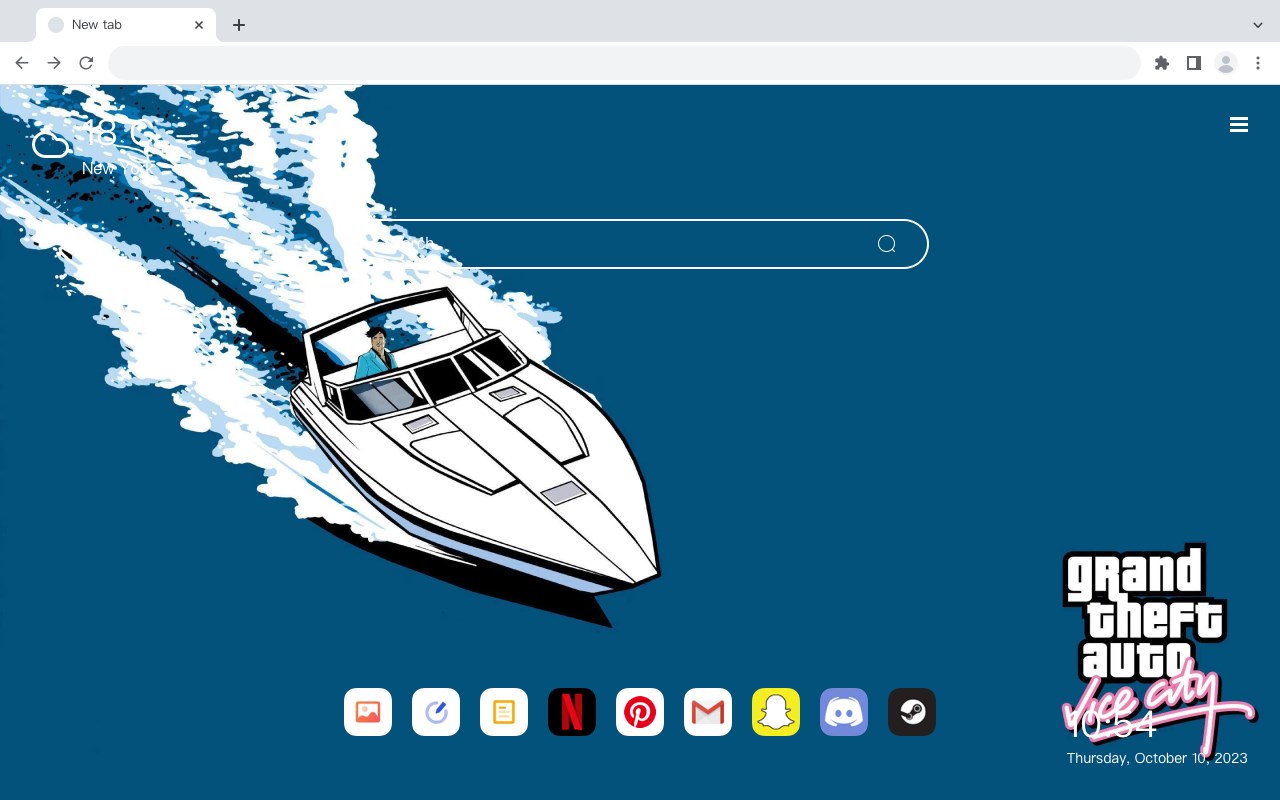Open the Discord shortcut
The width and height of the screenshot is (1280, 800).
tap(844, 712)
